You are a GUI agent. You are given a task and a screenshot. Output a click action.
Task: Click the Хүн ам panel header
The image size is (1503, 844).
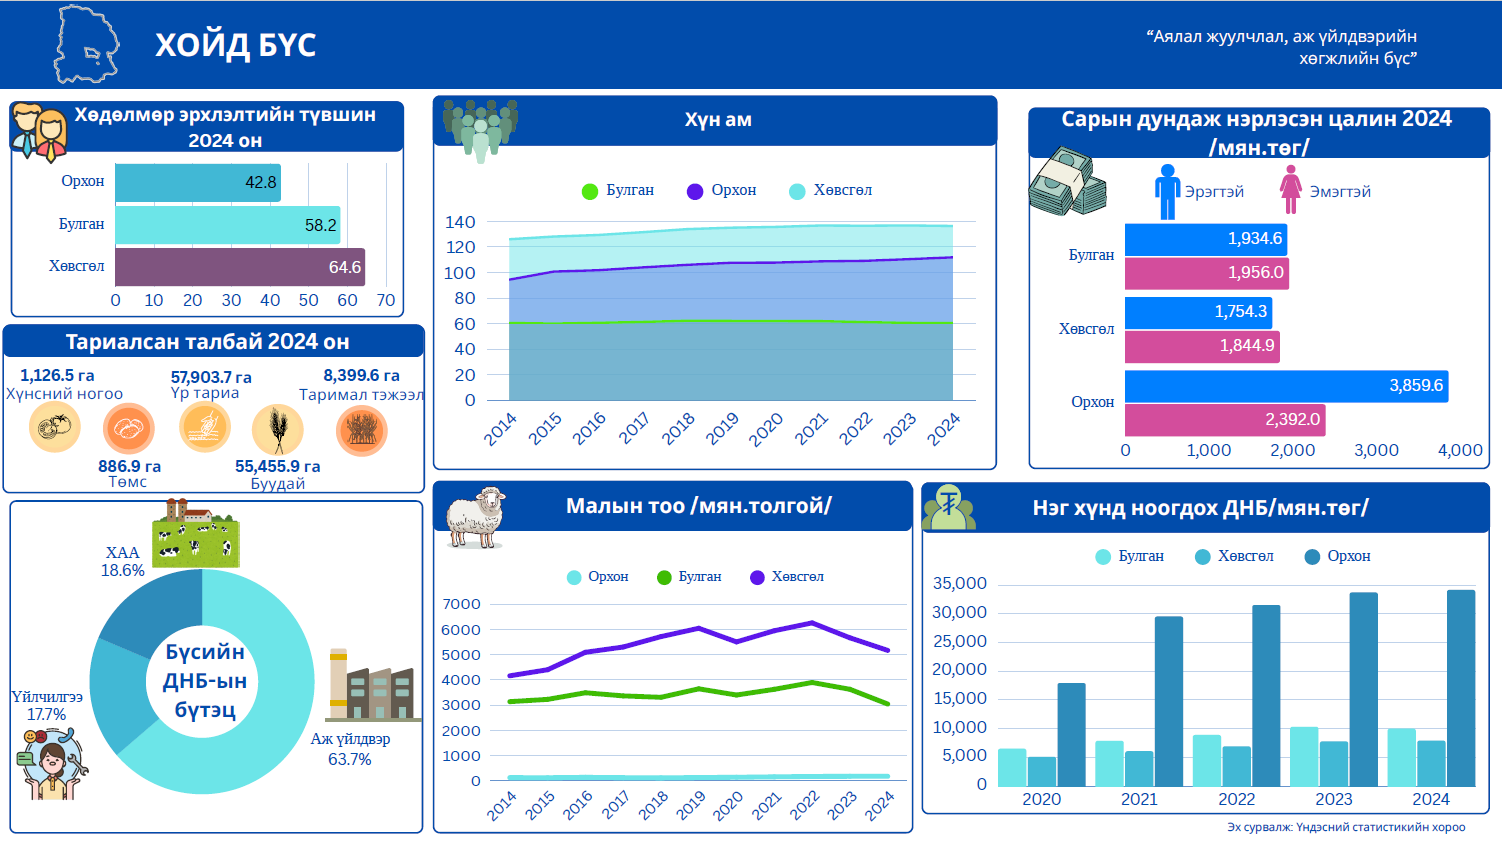(716, 120)
